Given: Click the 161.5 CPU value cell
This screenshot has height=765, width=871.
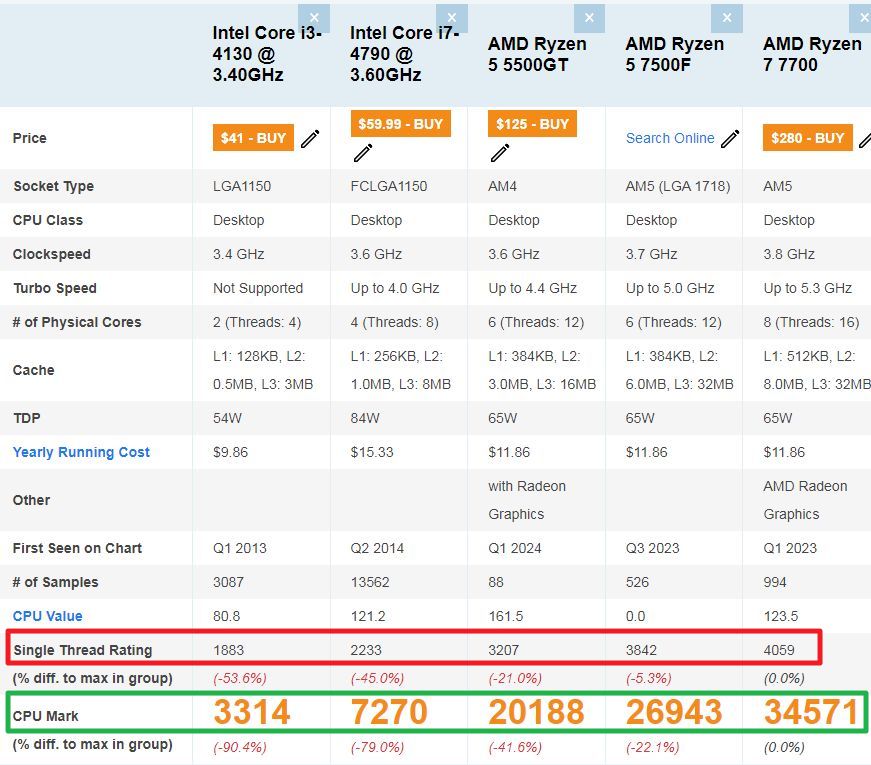Looking at the screenshot, I should (x=505, y=616).
